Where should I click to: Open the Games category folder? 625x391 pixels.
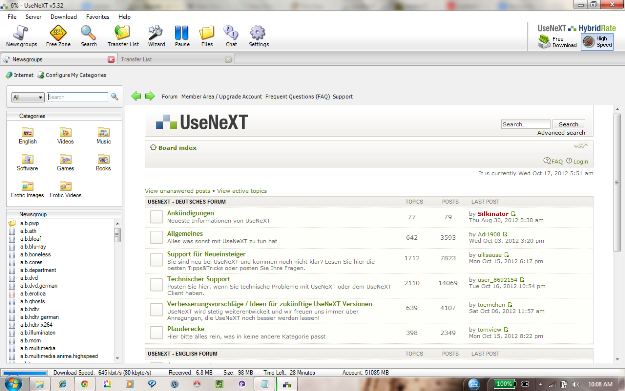coord(65,163)
